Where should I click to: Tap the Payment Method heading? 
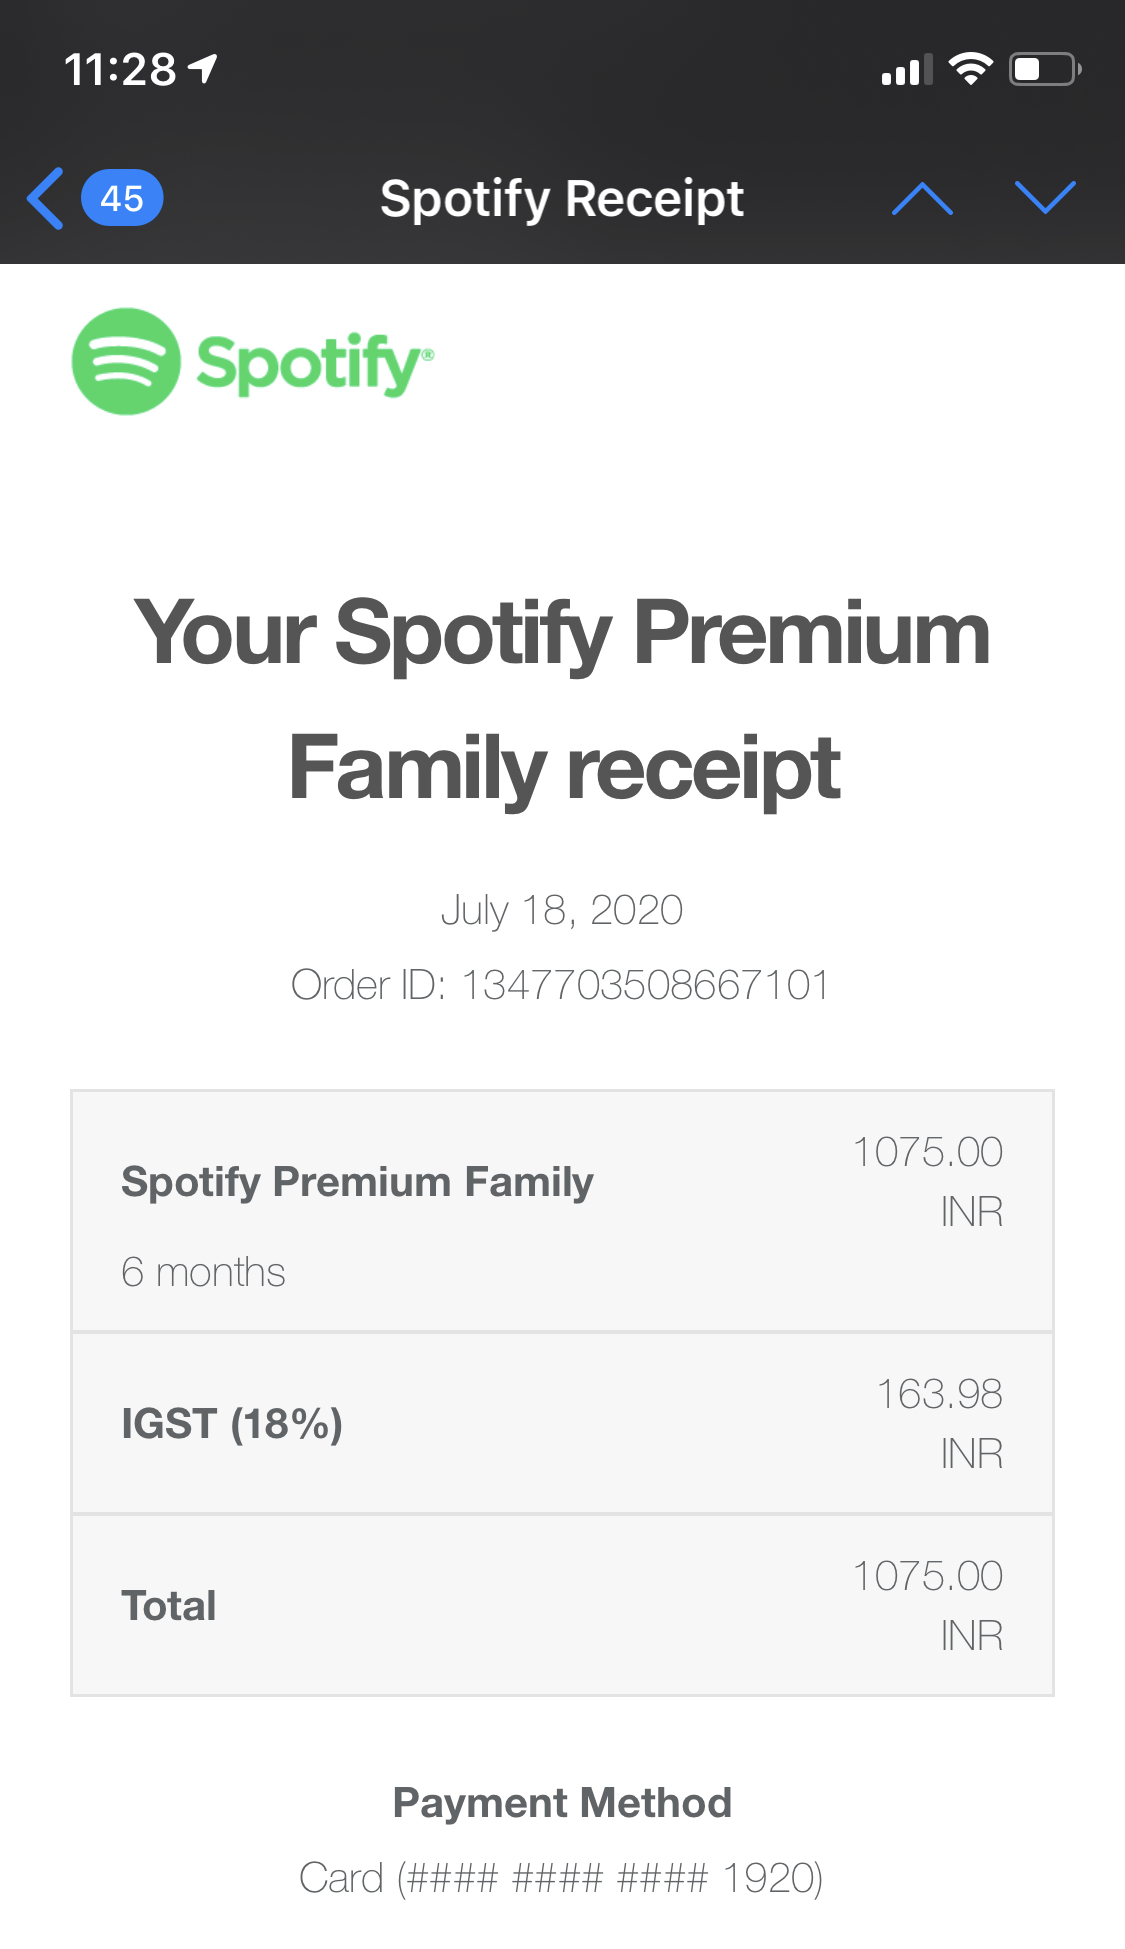(562, 1803)
